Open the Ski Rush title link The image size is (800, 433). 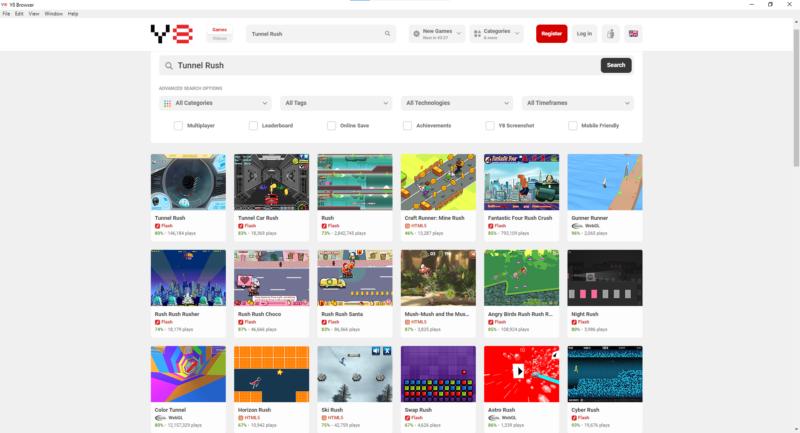click(332, 410)
